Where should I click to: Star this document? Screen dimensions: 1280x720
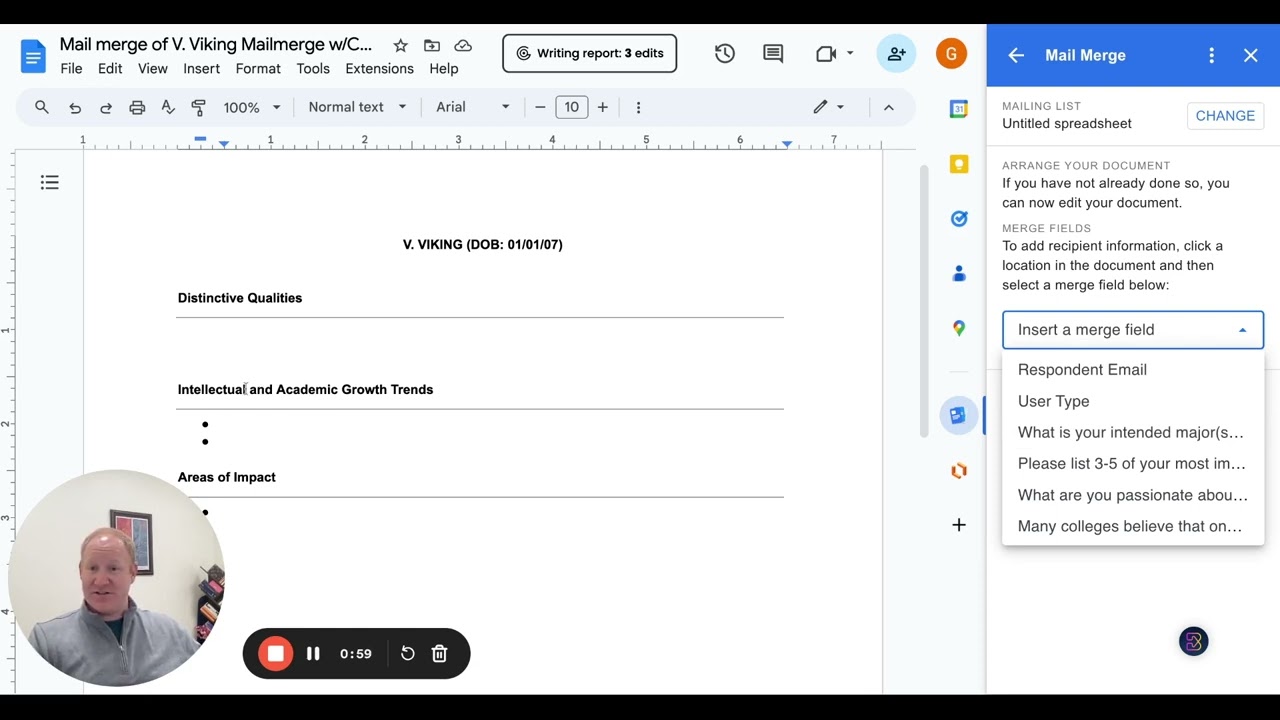click(400, 45)
